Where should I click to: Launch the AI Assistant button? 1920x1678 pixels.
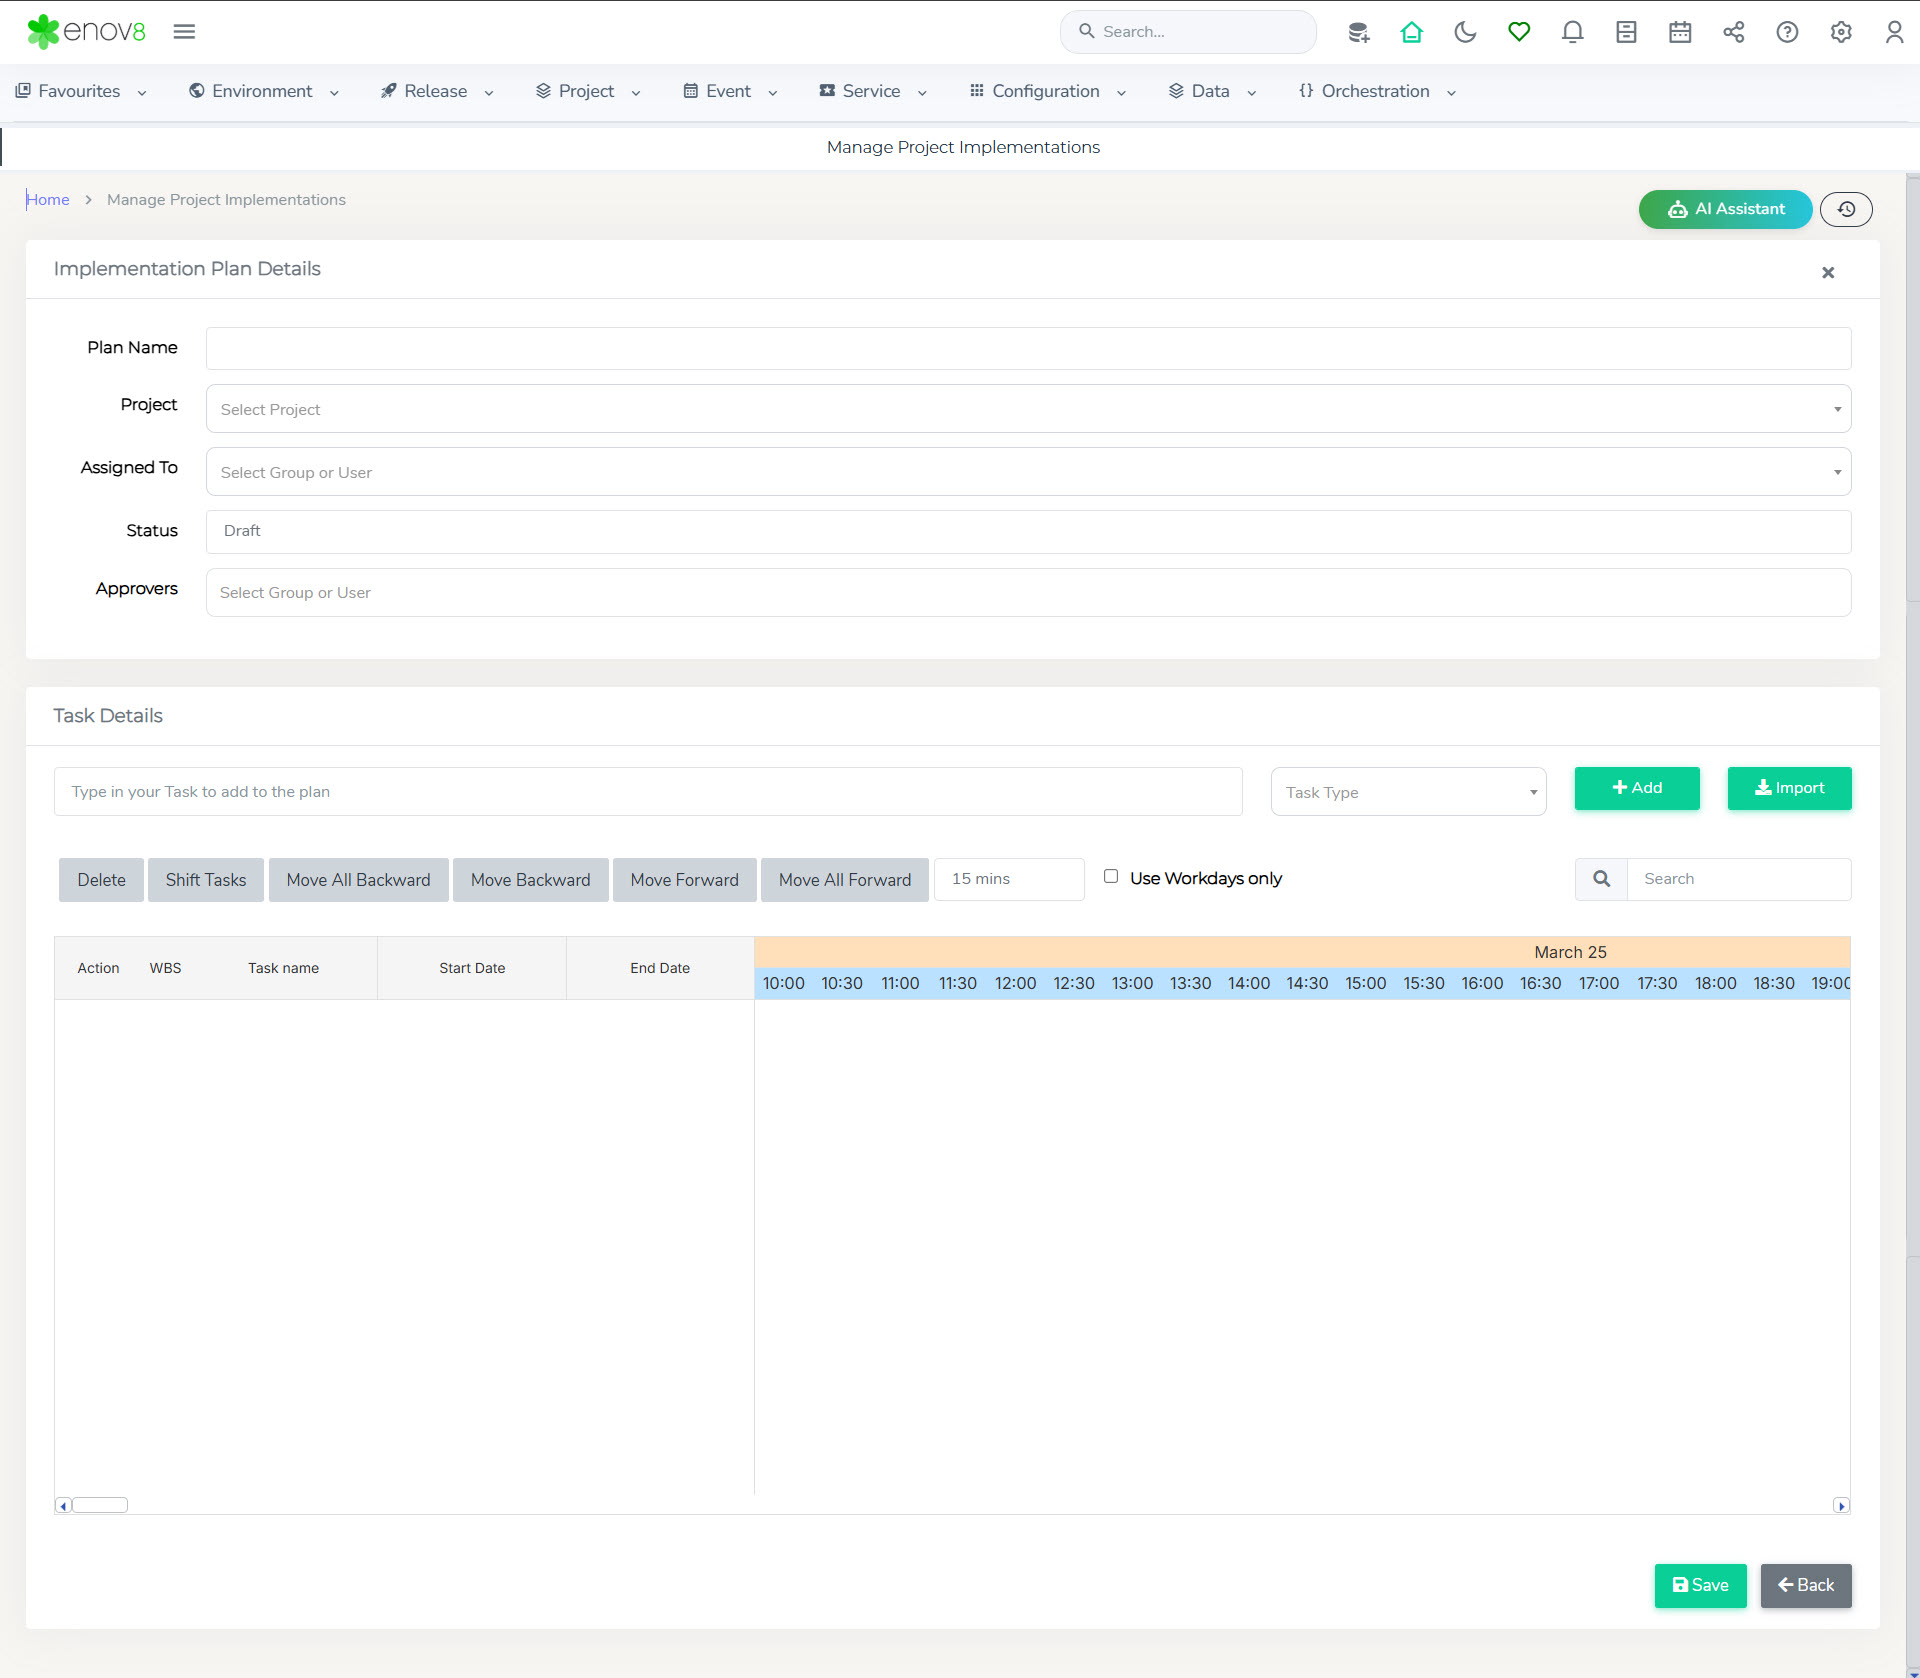point(1725,209)
